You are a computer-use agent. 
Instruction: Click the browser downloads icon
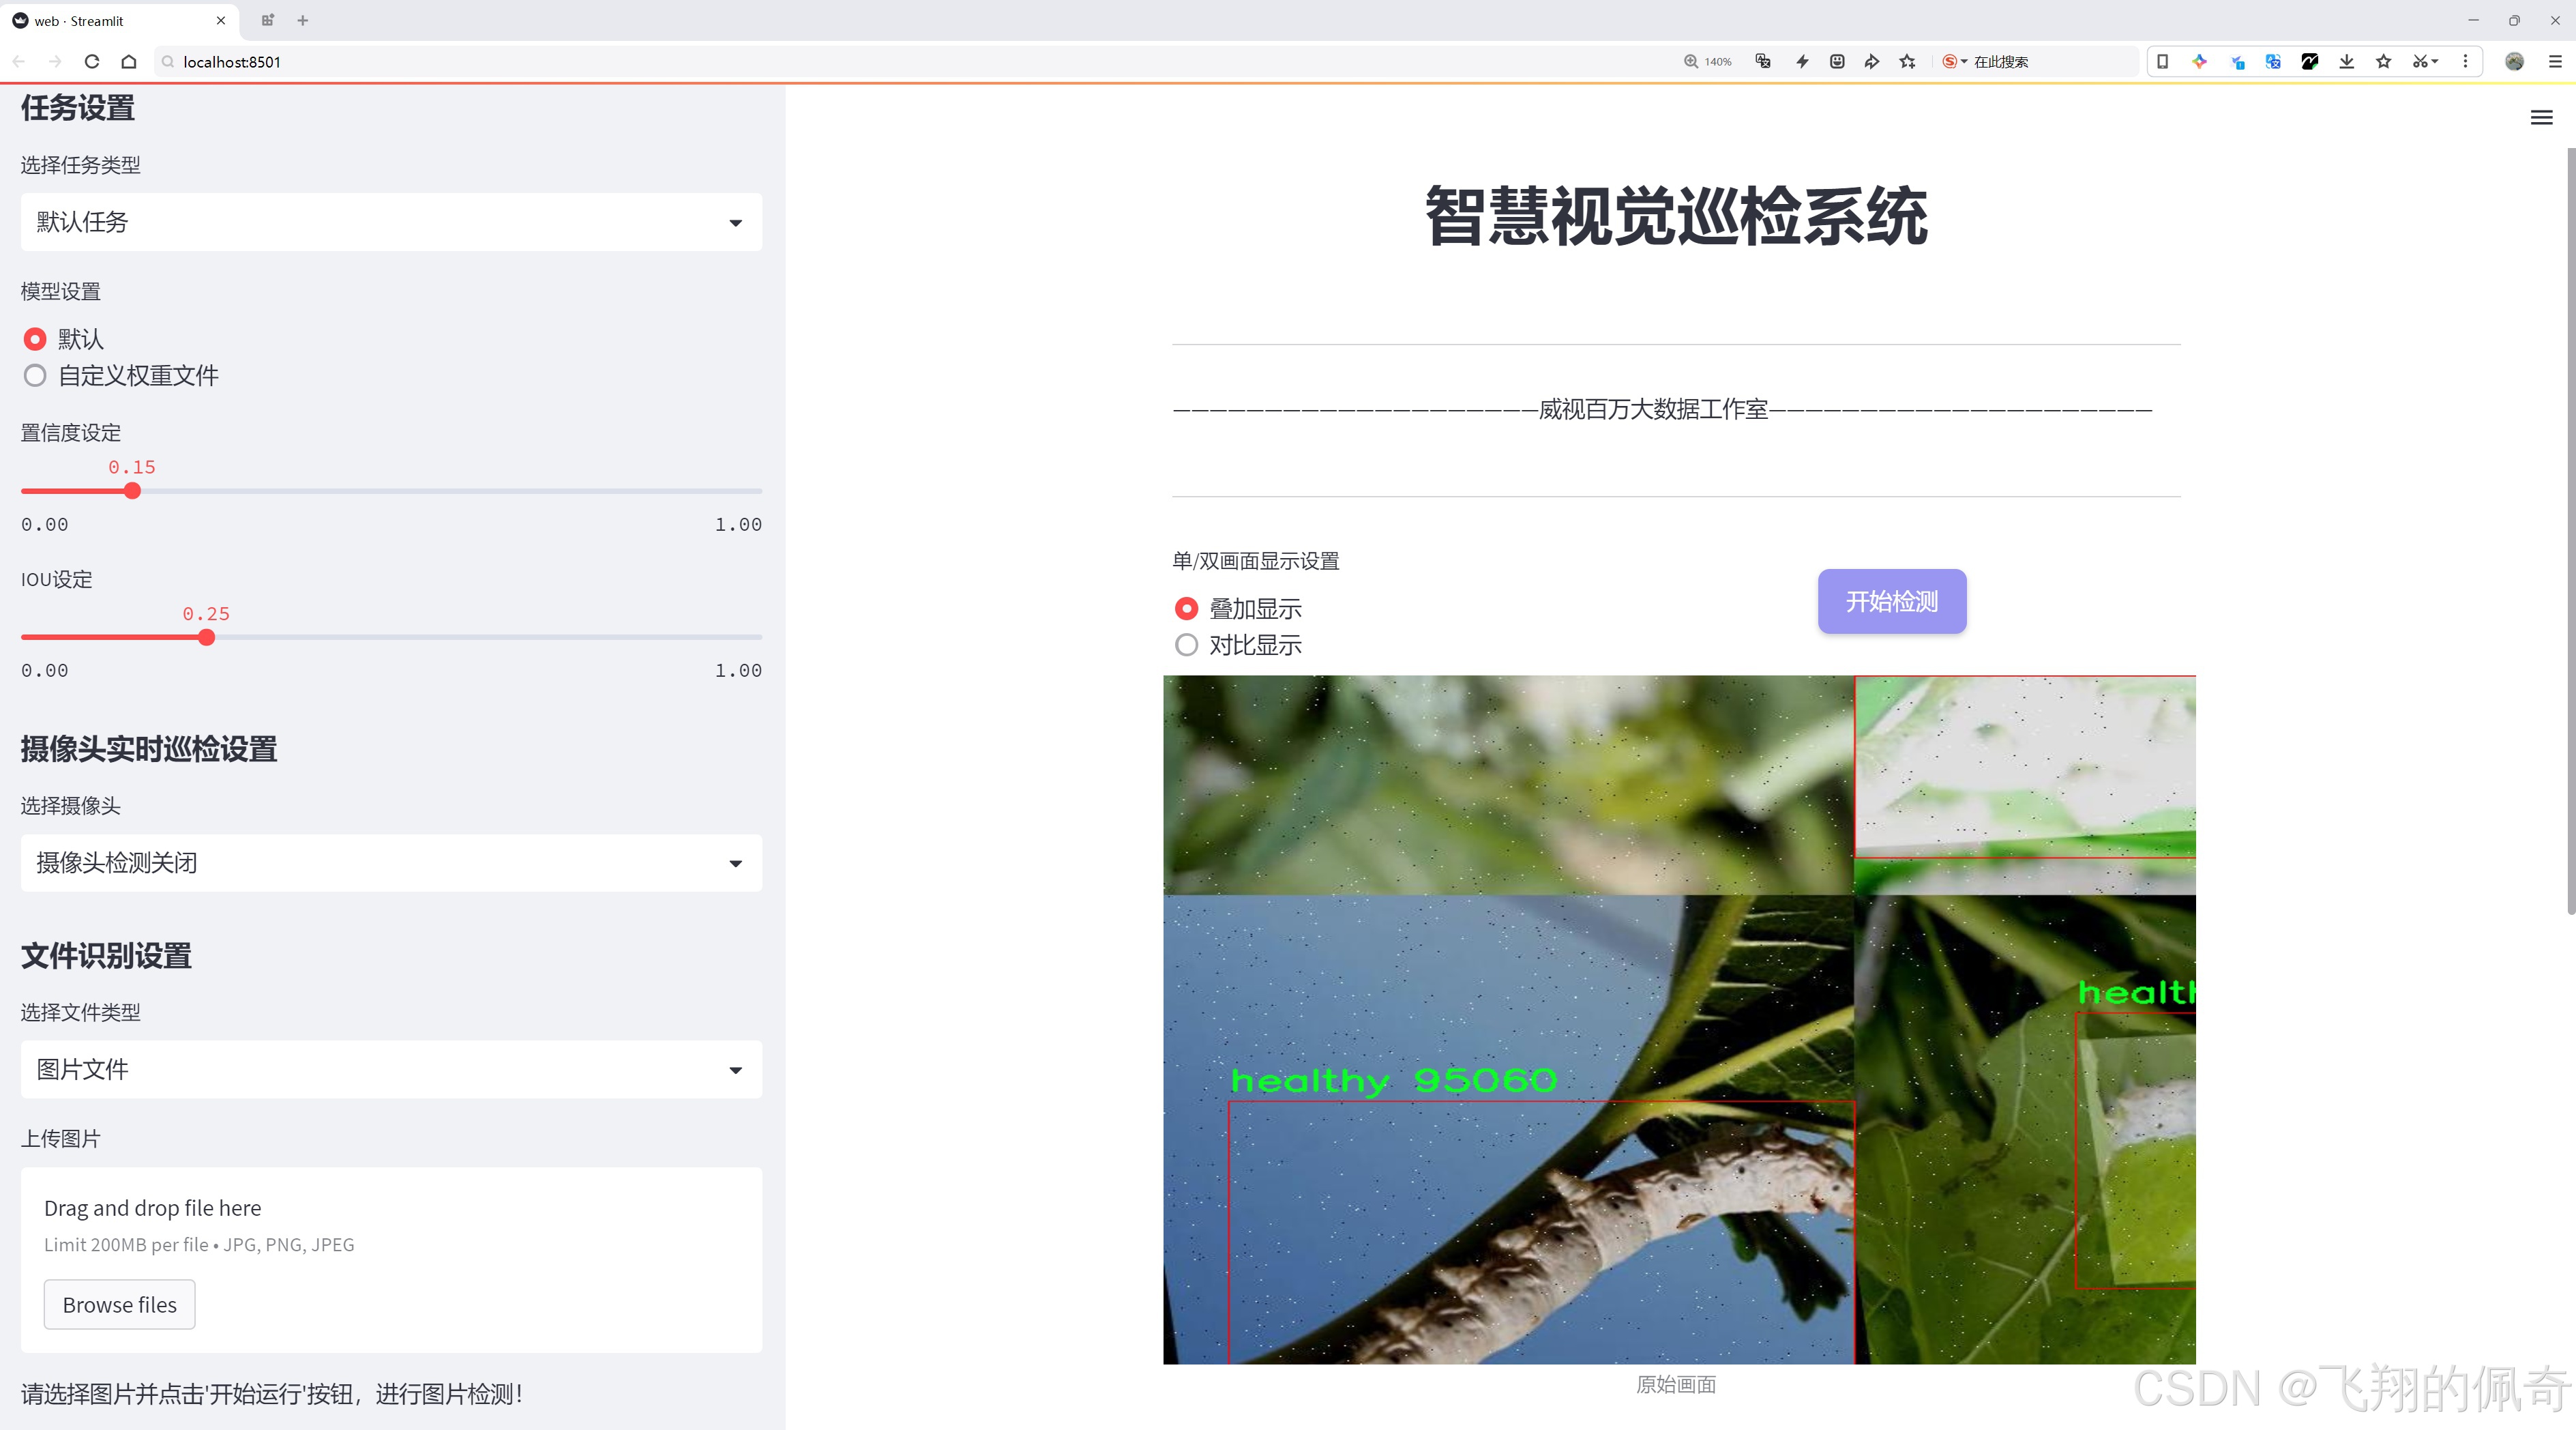pos(2346,61)
